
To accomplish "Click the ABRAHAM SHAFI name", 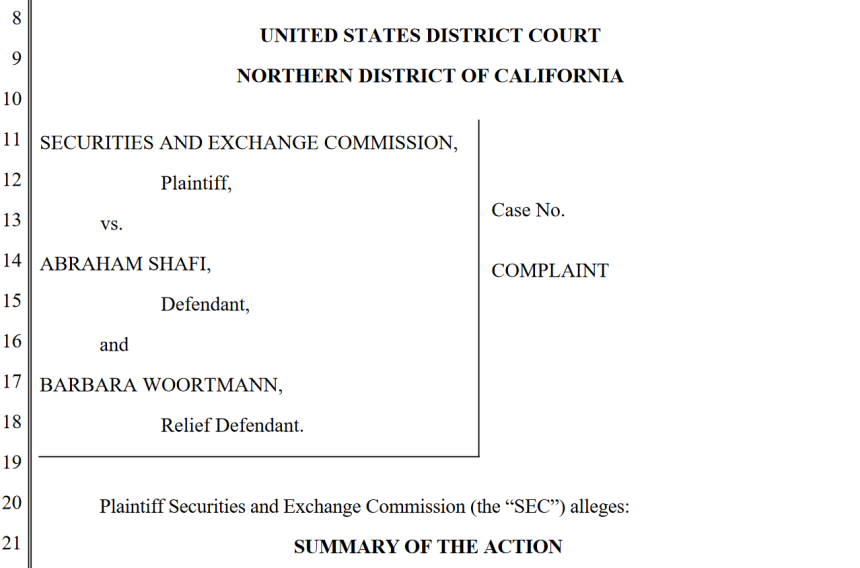I will coord(125,264).
